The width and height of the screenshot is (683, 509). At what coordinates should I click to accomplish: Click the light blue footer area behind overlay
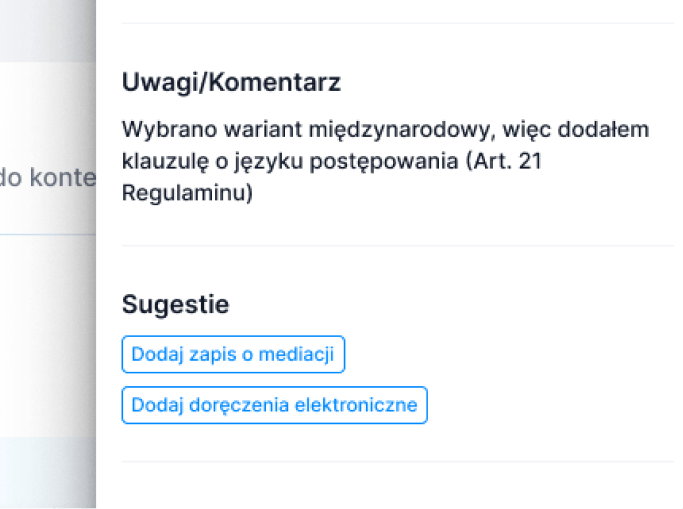[x=48, y=472]
